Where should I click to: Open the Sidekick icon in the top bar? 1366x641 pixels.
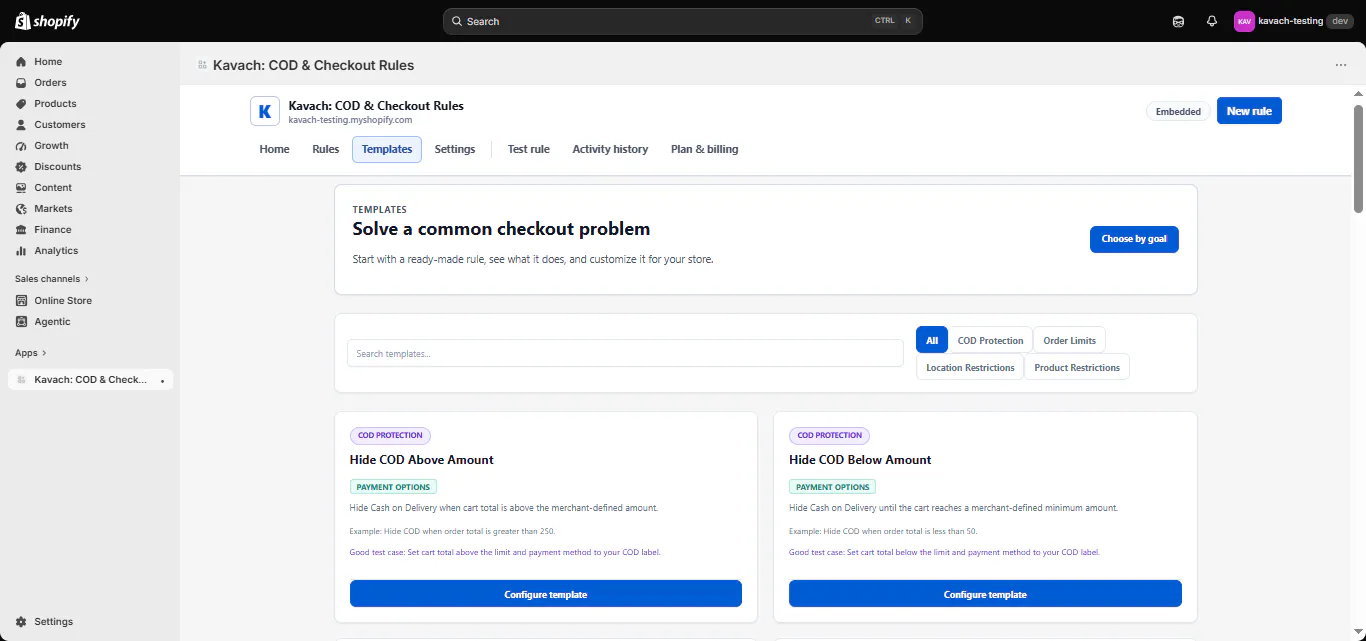[1179, 21]
